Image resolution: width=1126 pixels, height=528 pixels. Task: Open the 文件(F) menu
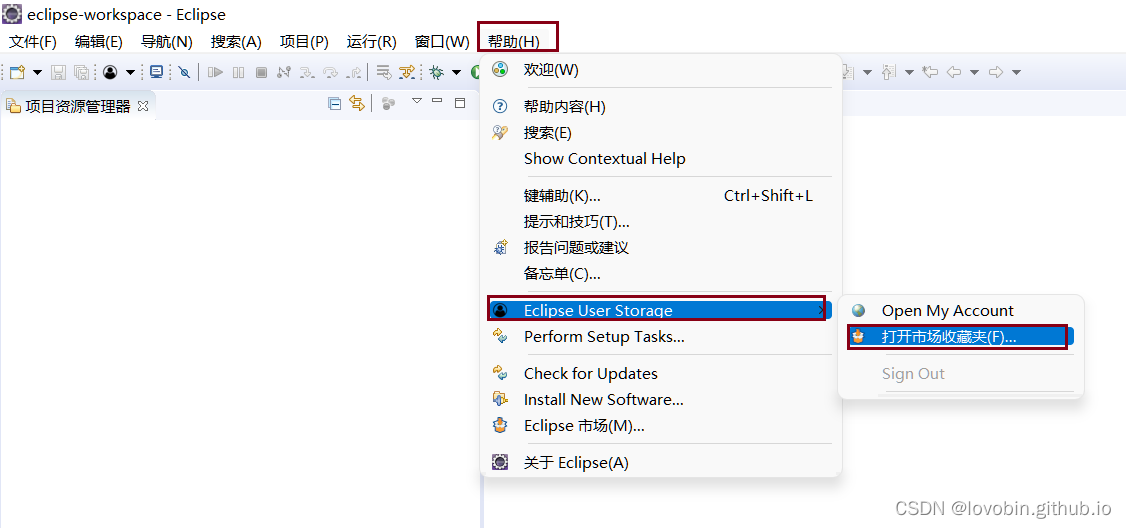coord(33,41)
